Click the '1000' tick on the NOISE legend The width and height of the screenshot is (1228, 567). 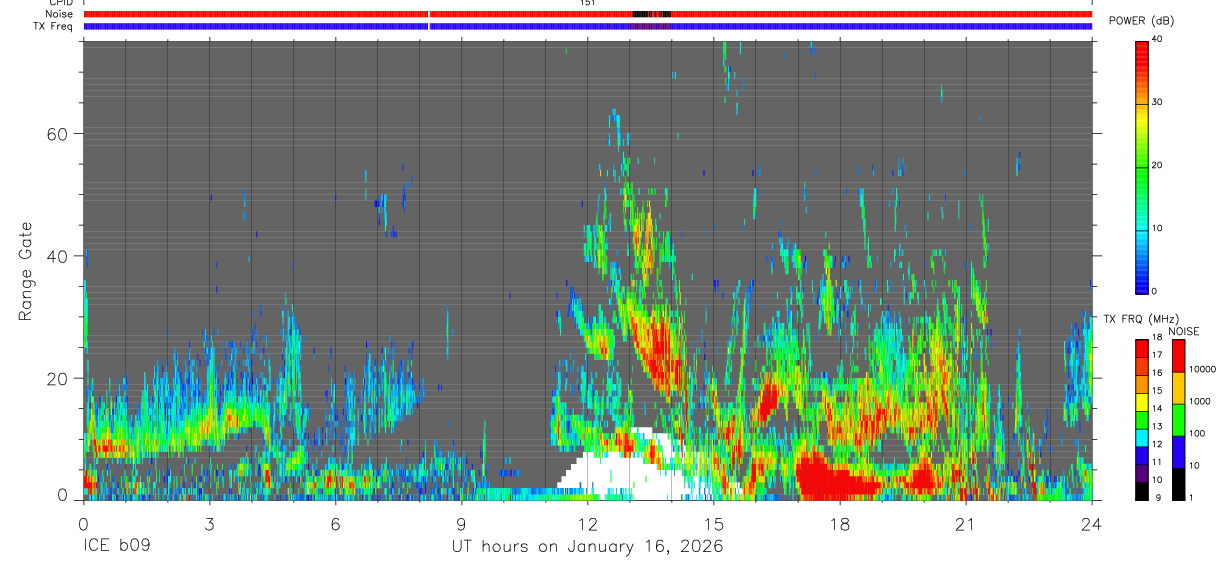pos(1201,401)
